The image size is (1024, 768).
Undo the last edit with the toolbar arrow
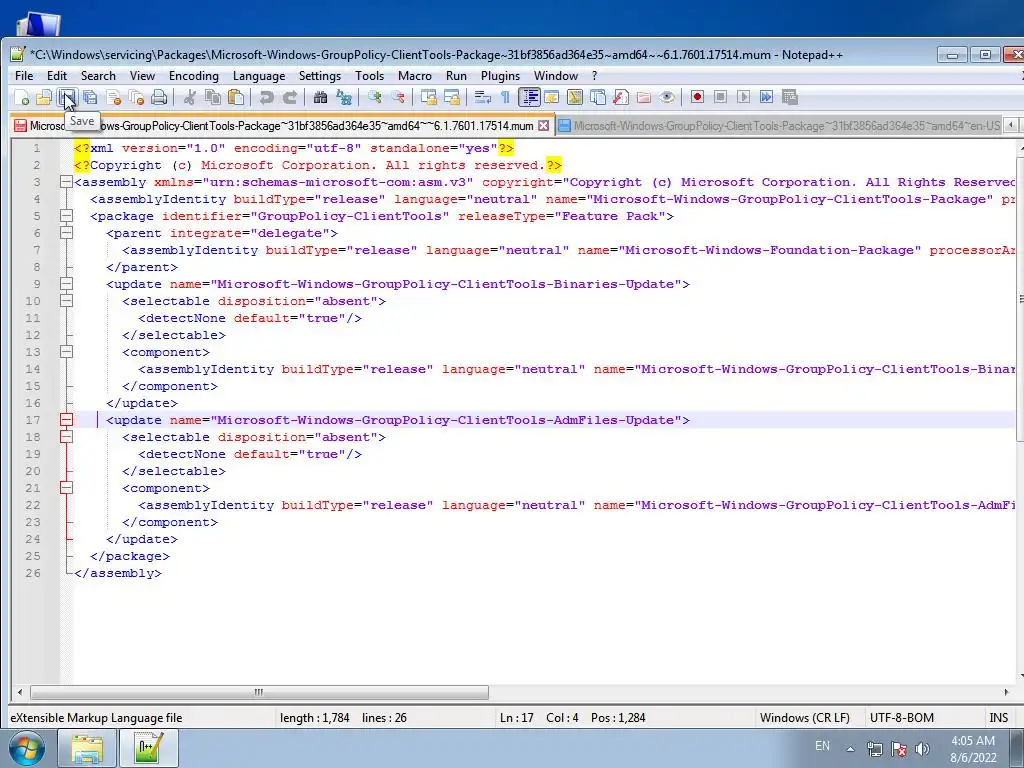(x=266, y=97)
